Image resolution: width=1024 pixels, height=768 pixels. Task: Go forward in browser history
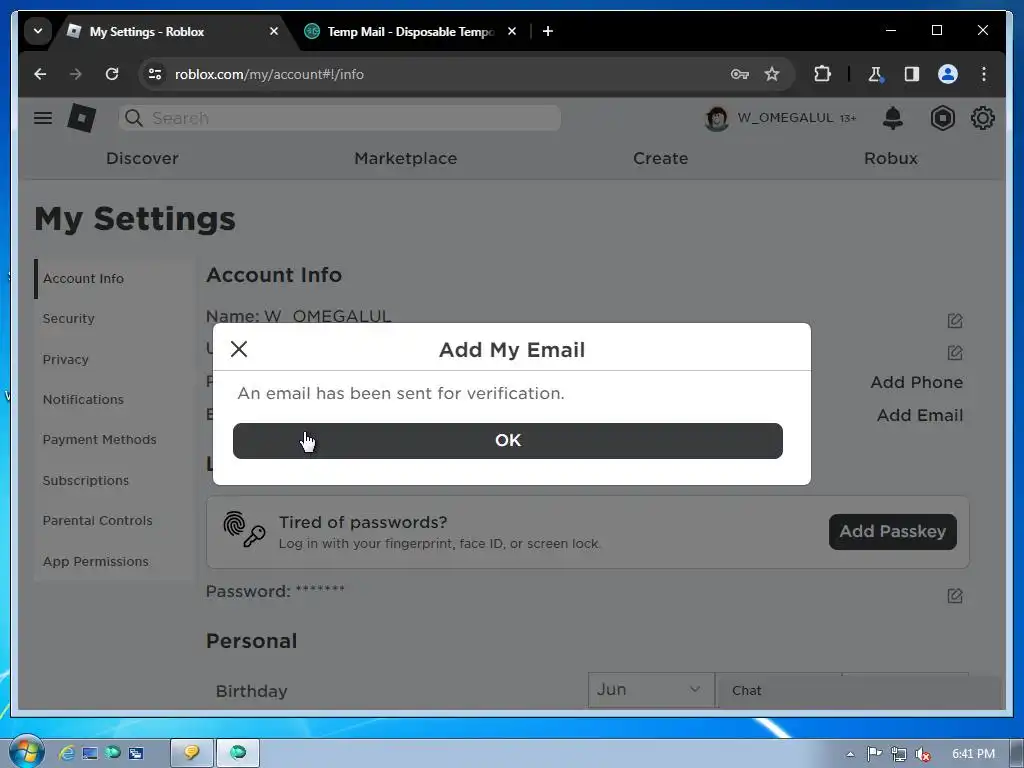(x=76, y=74)
